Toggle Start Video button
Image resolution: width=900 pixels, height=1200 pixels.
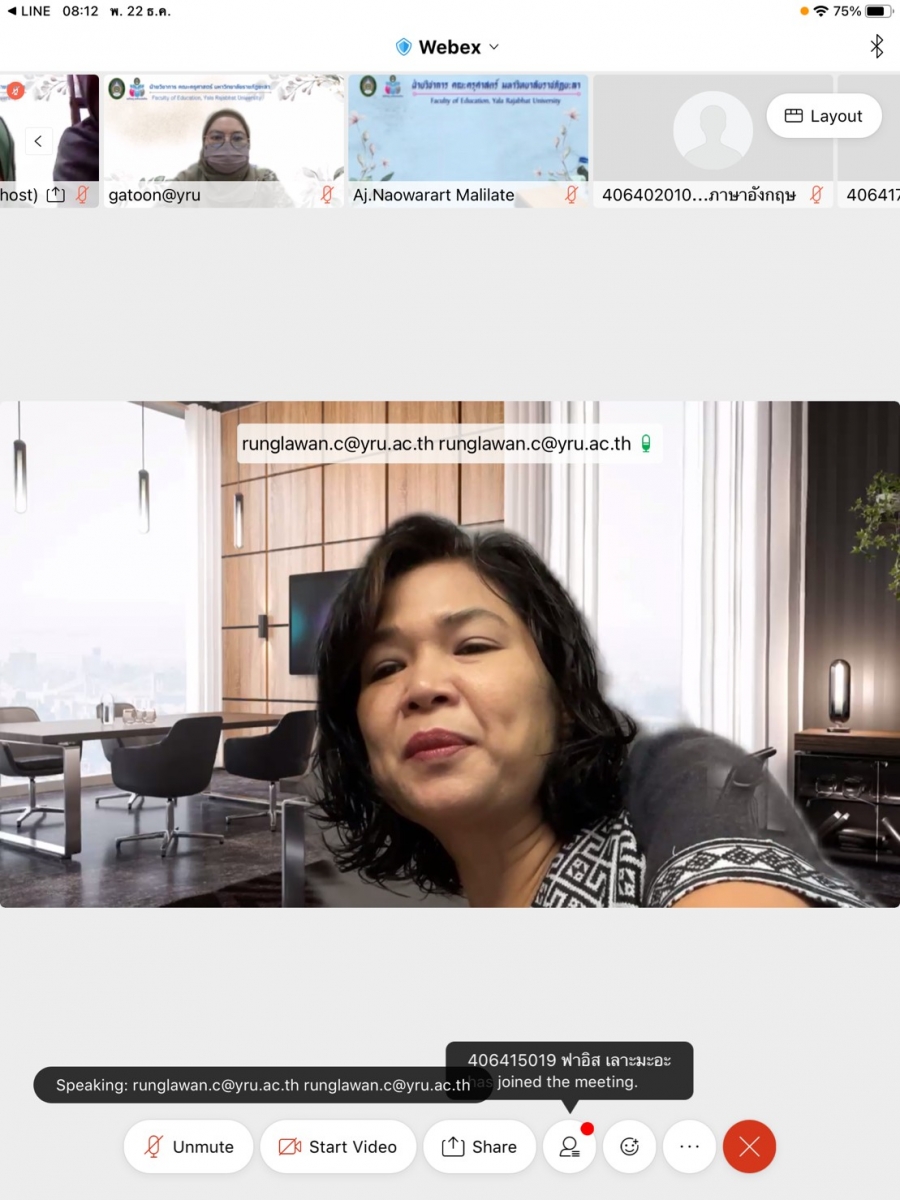(x=338, y=1147)
